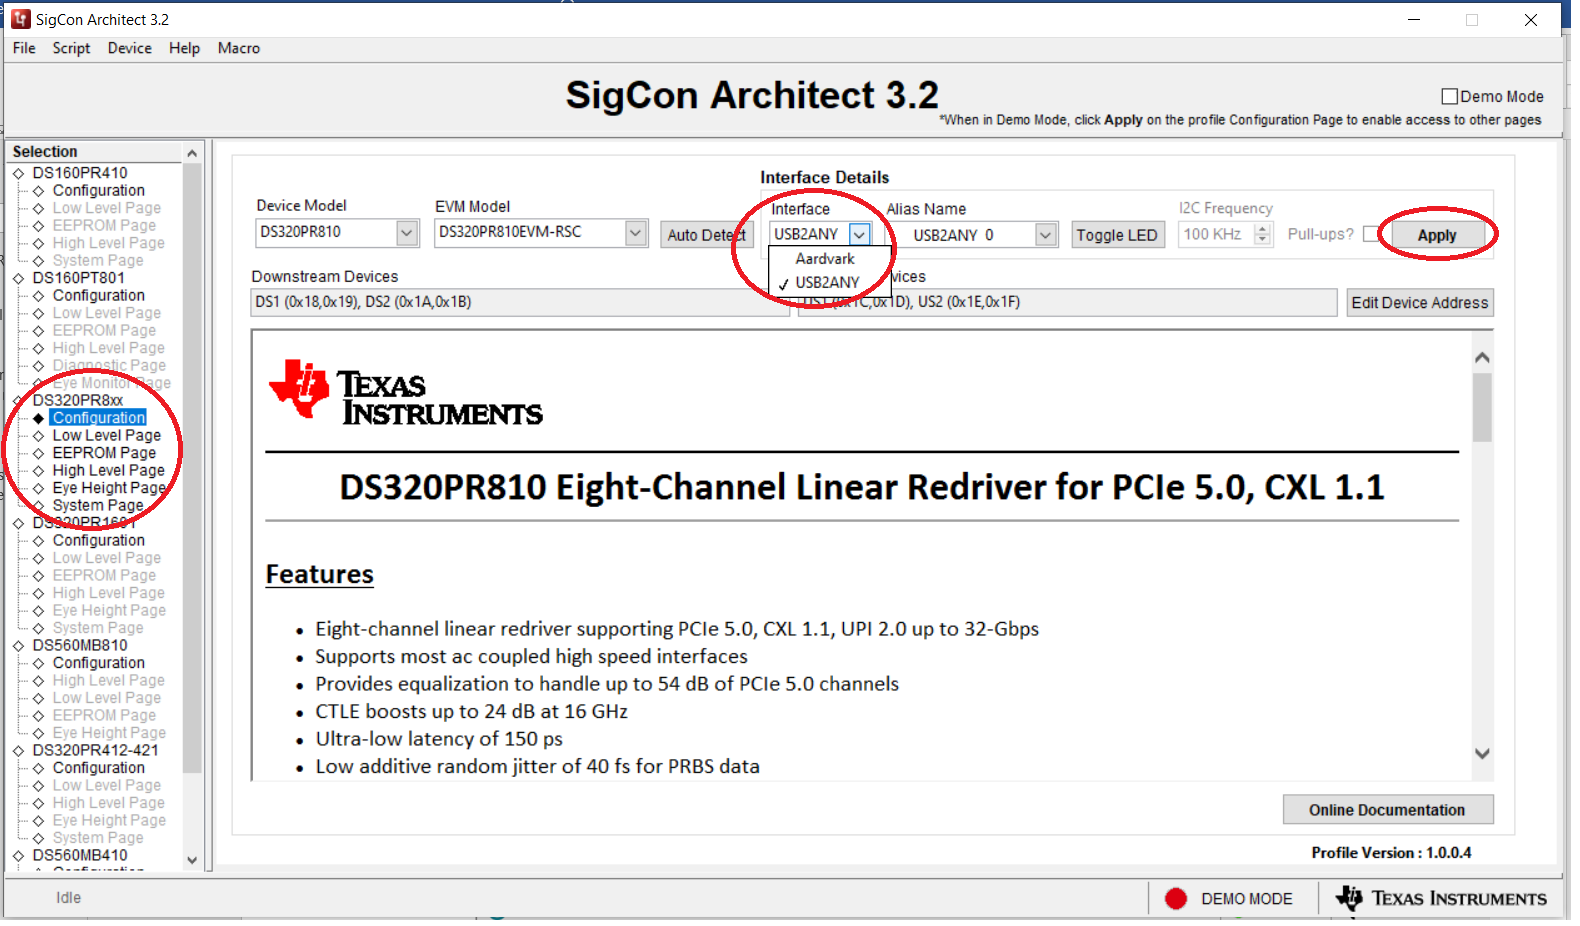Click the Selection tree vertical scrollbar
The width and height of the screenshot is (1580, 926).
(192, 468)
